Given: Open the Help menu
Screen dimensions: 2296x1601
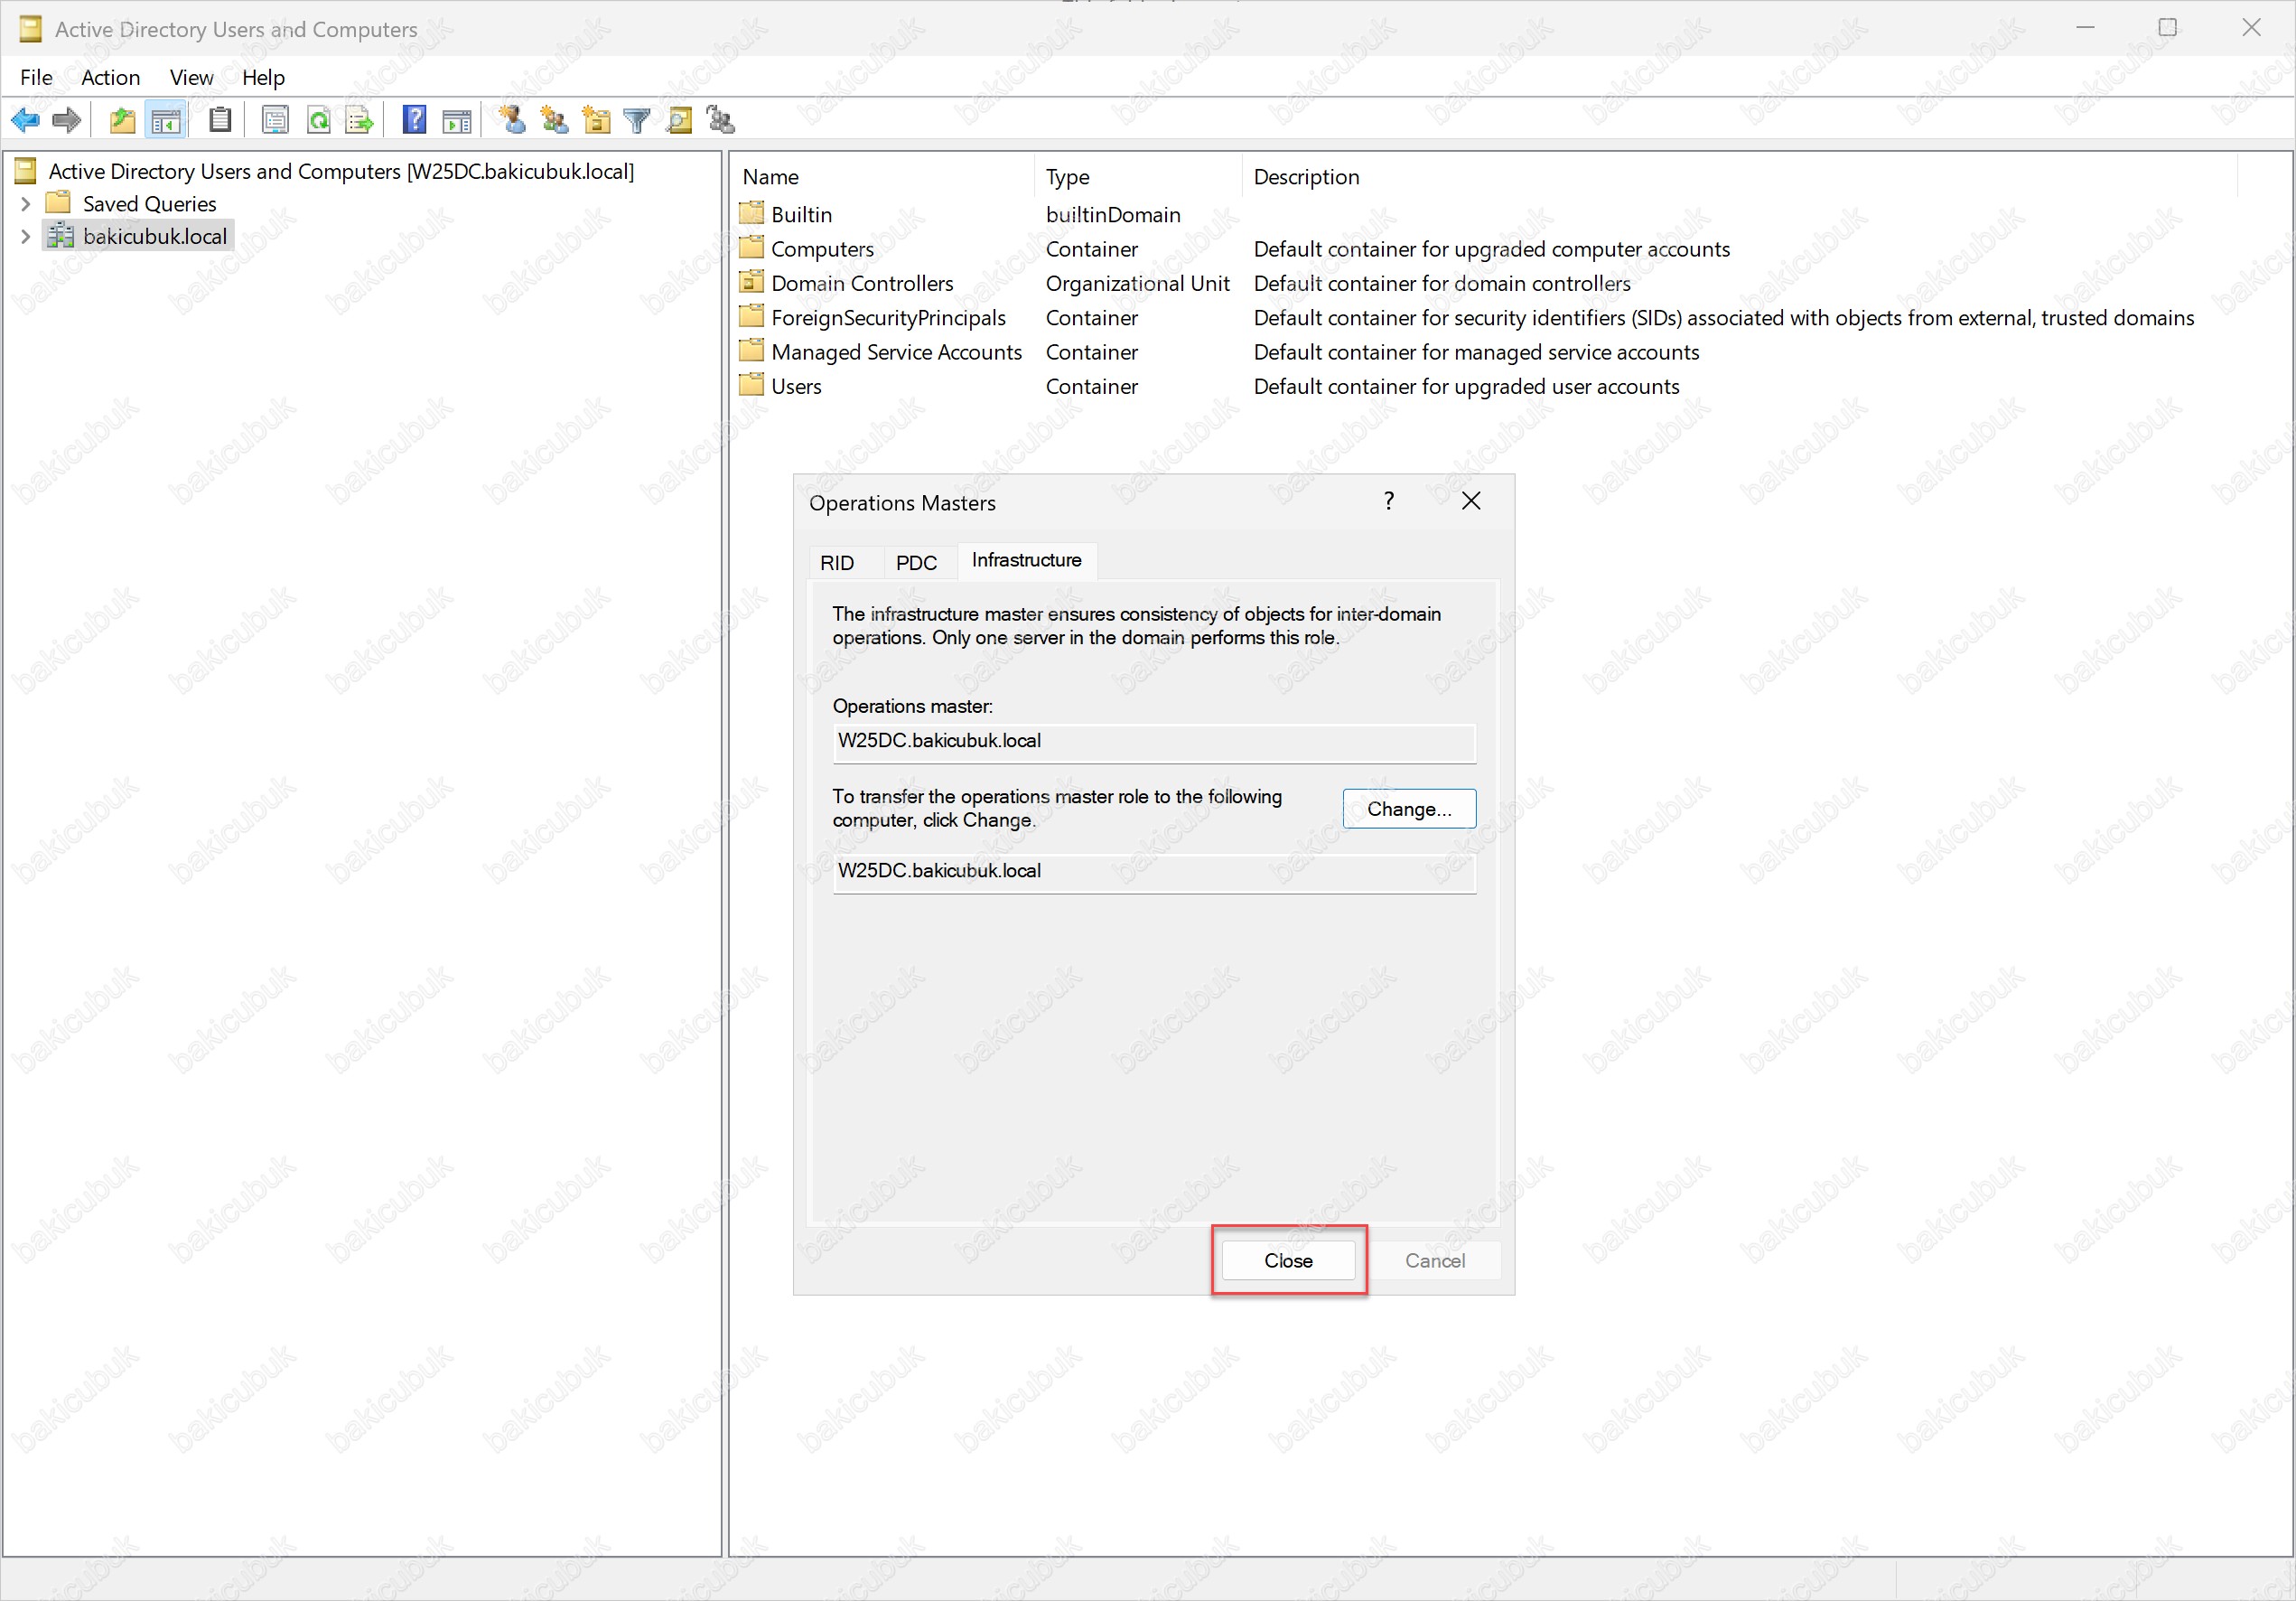Looking at the screenshot, I should tap(263, 77).
